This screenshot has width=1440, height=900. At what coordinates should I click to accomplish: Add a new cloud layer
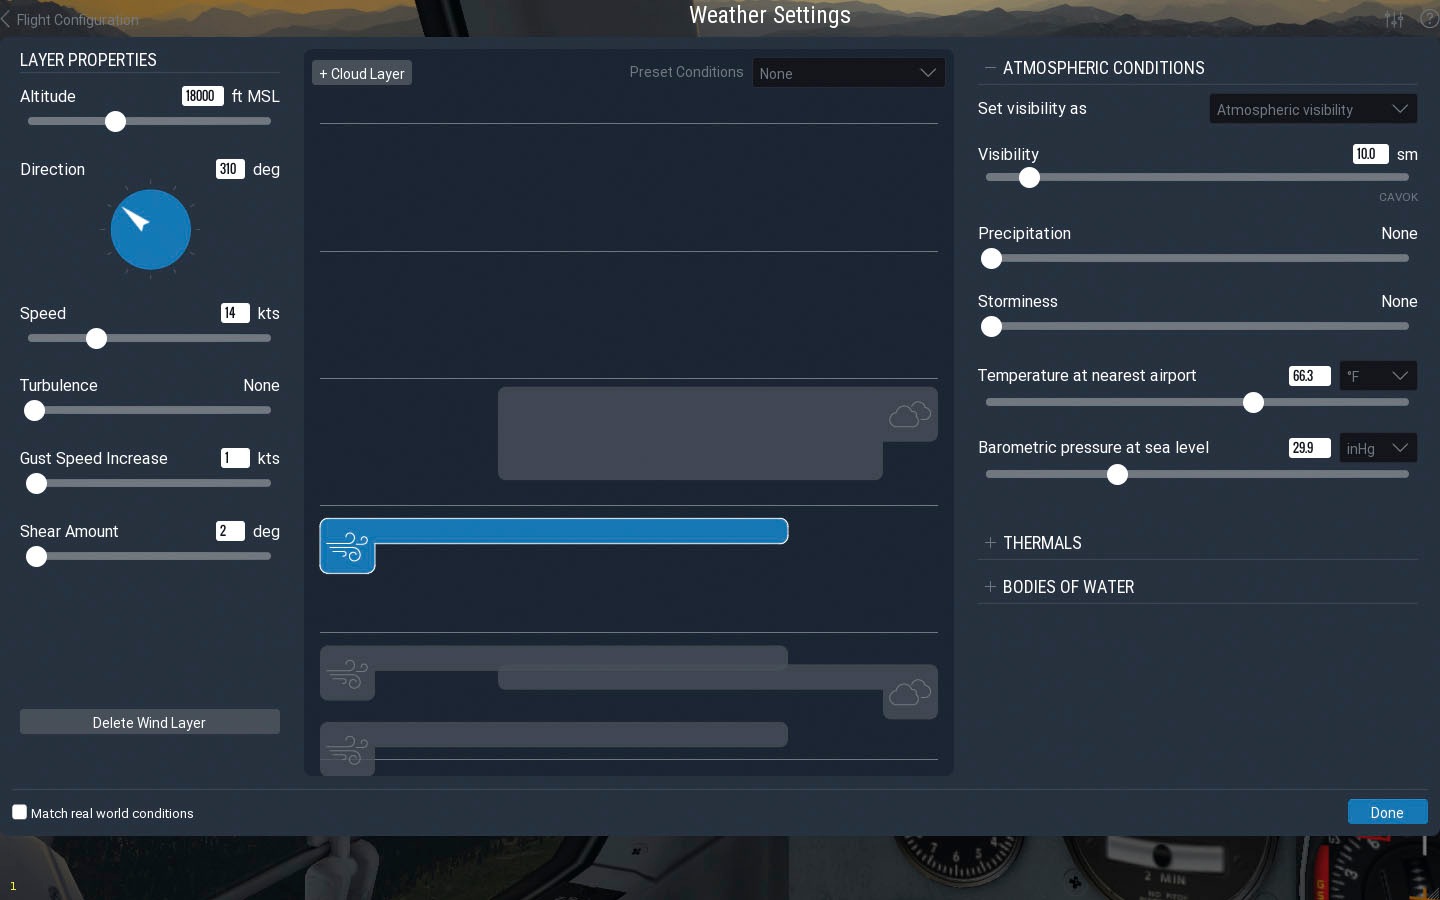point(362,73)
